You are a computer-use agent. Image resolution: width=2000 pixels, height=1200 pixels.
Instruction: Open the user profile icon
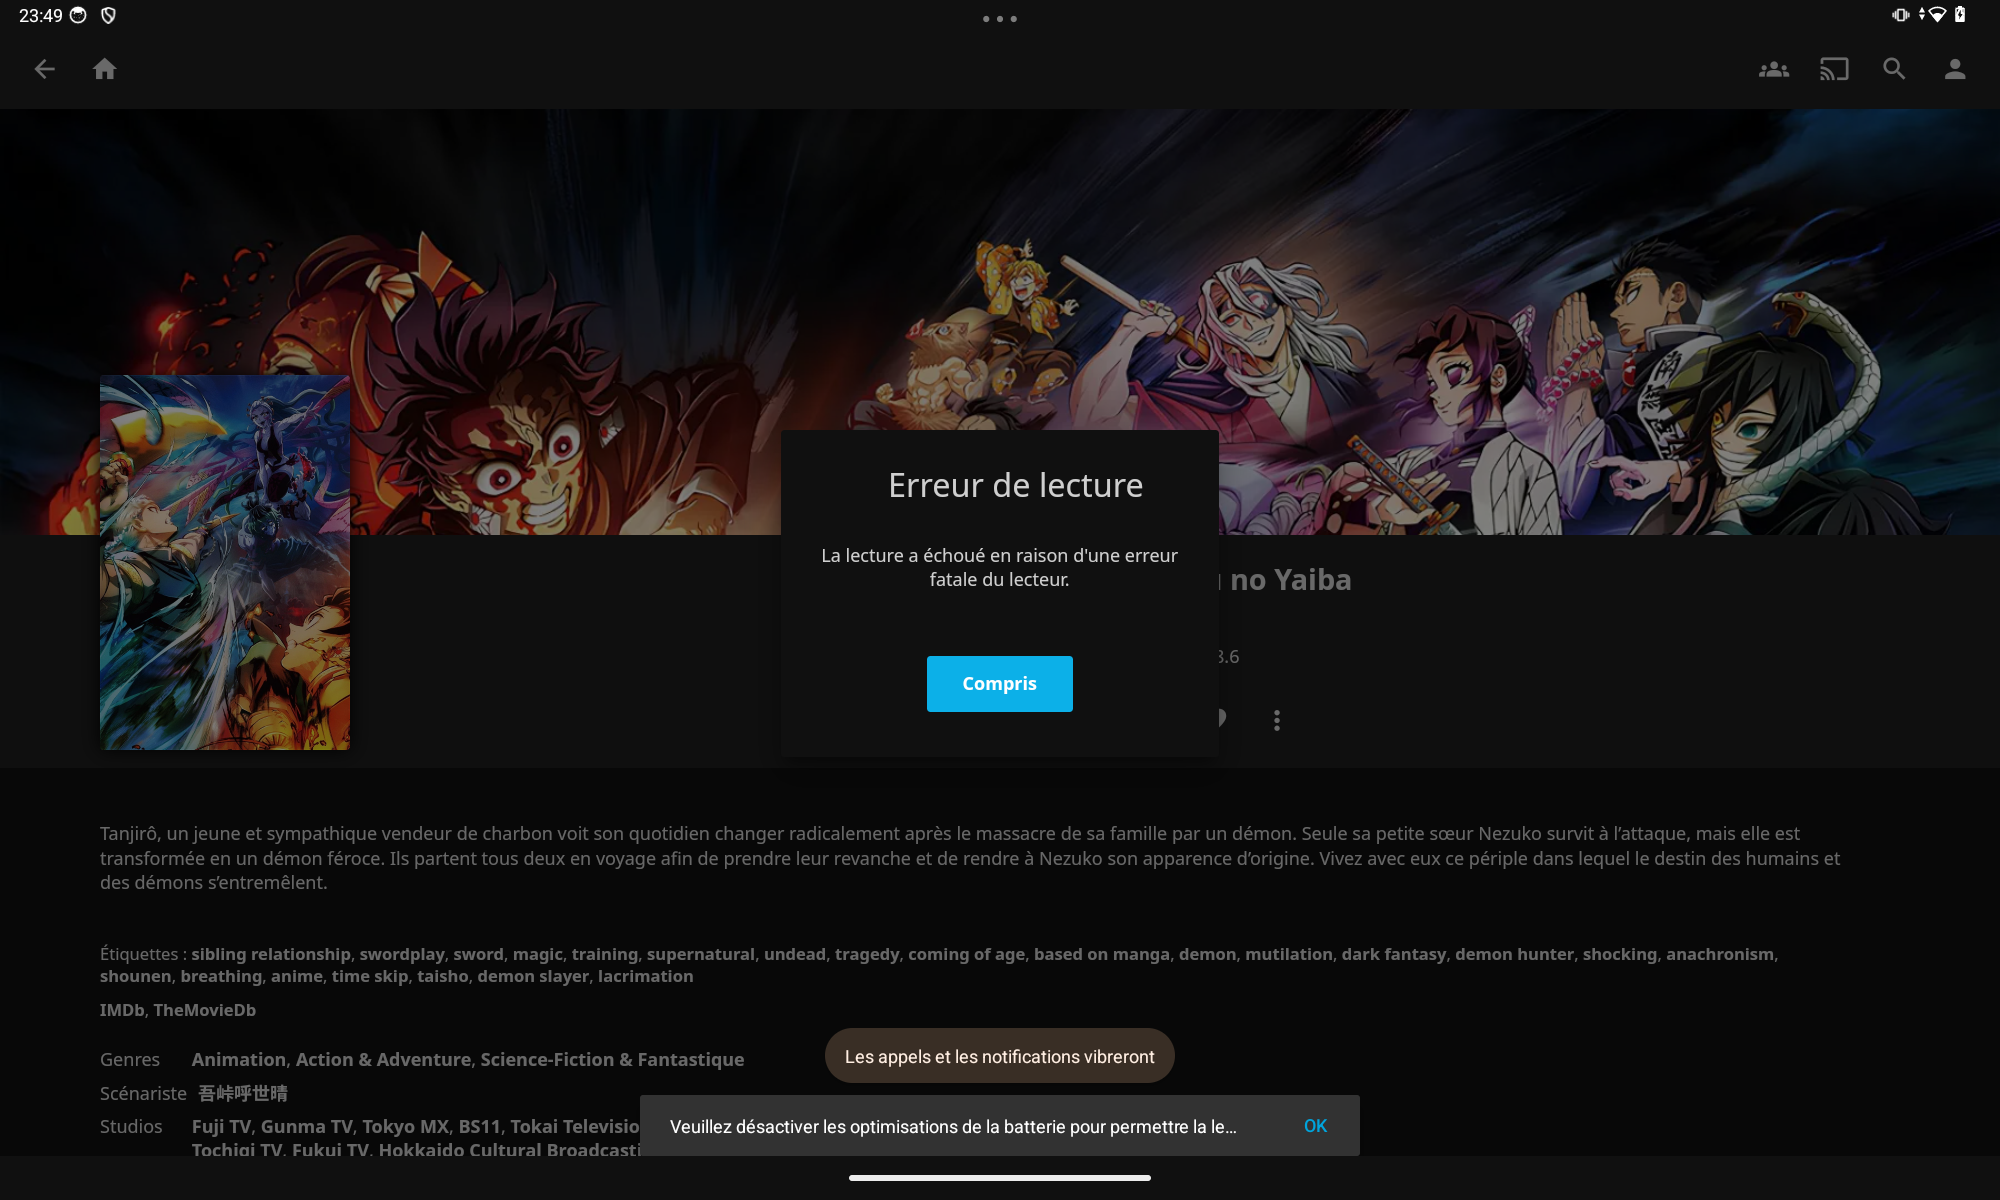click(1954, 69)
